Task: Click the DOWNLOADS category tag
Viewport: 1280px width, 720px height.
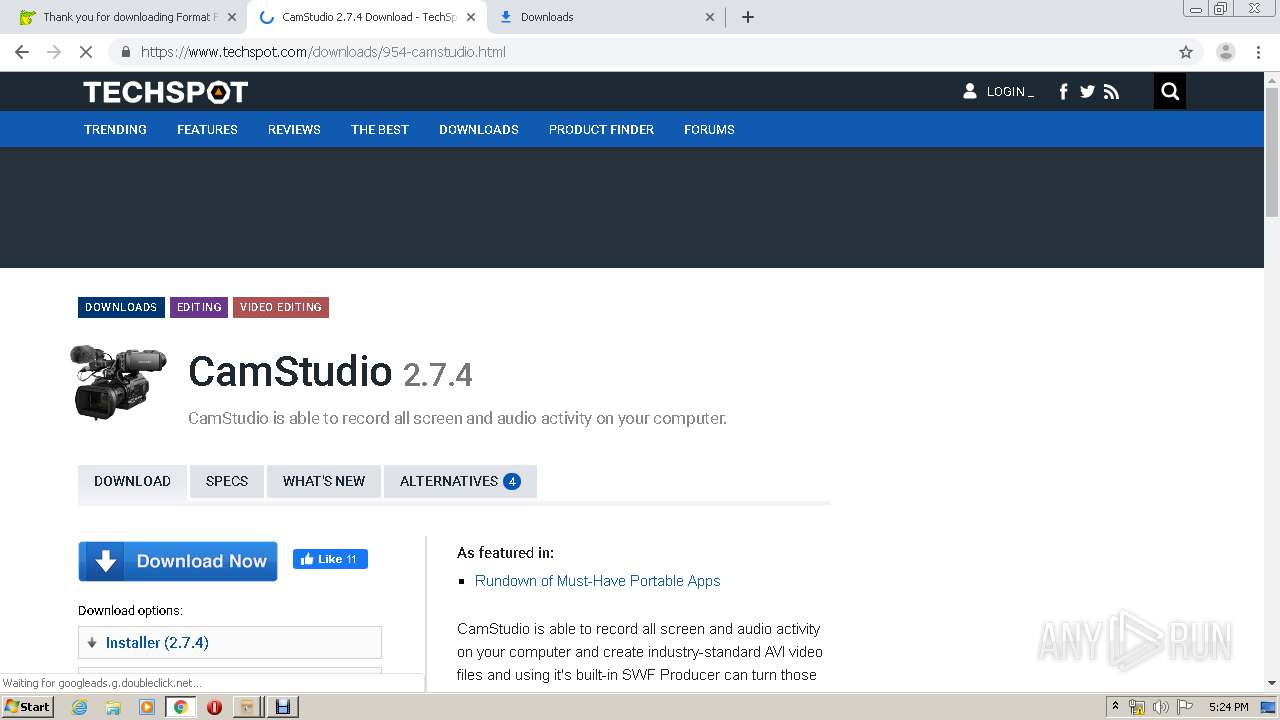Action: (121, 307)
